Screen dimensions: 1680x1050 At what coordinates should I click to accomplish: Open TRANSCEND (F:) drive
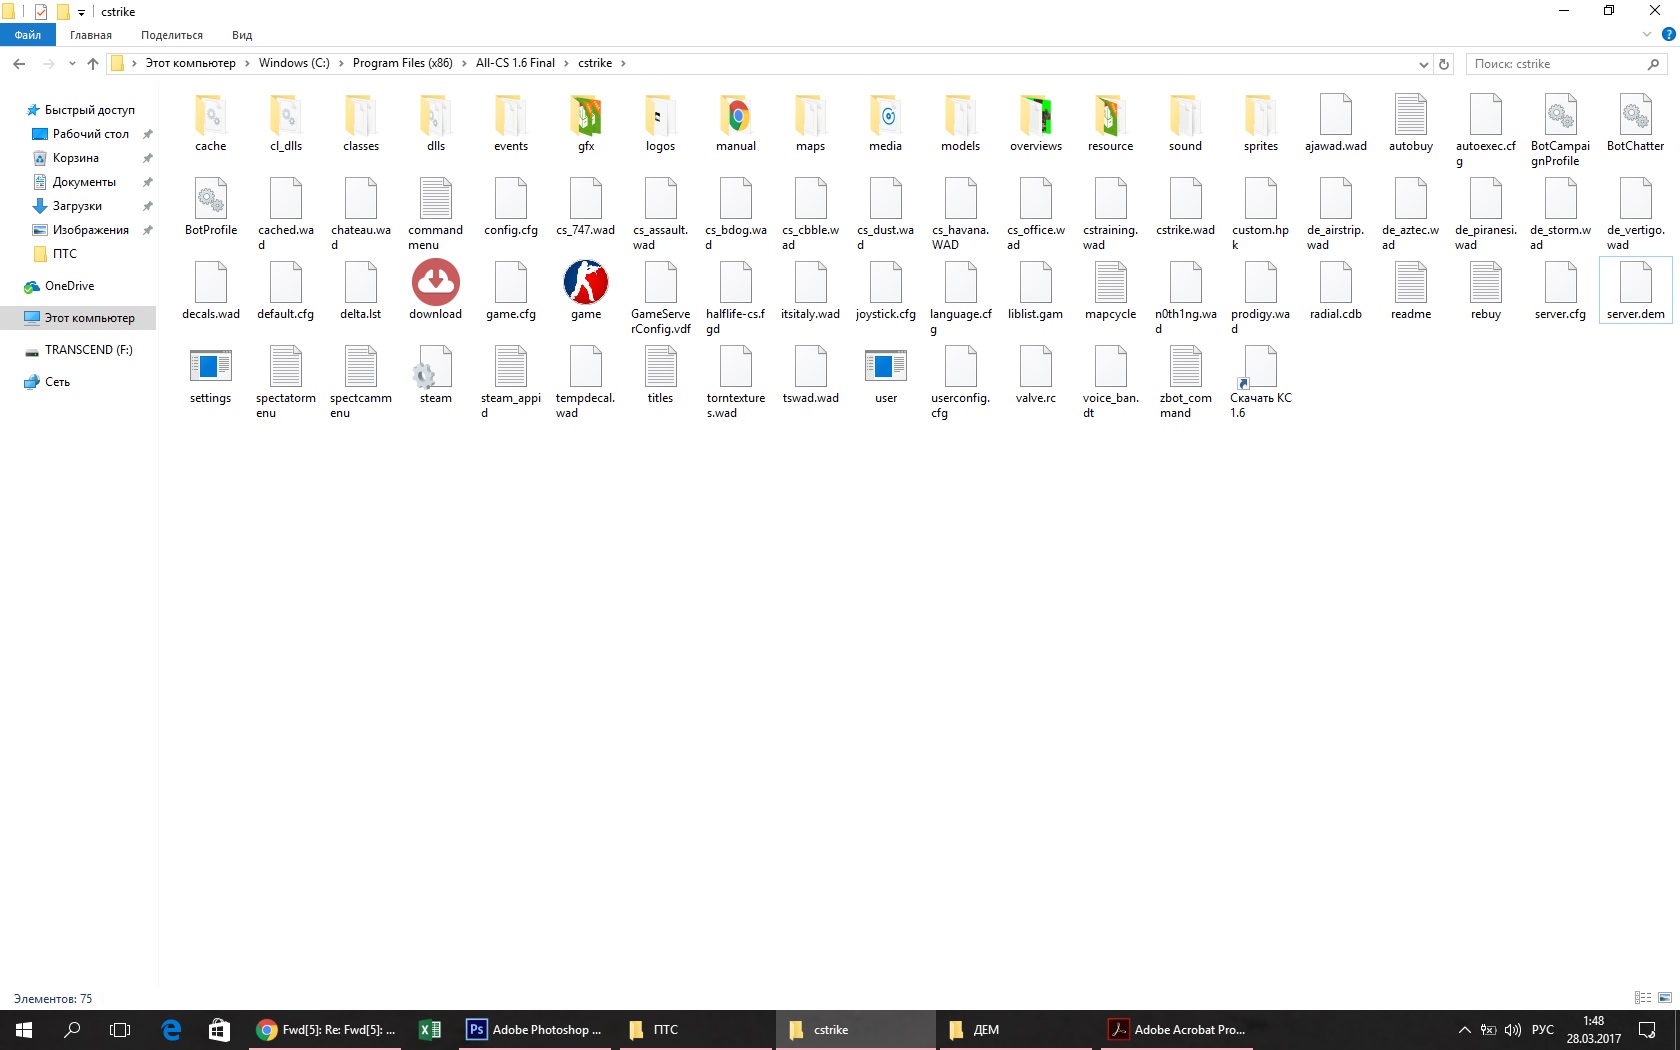[x=78, y=350]
